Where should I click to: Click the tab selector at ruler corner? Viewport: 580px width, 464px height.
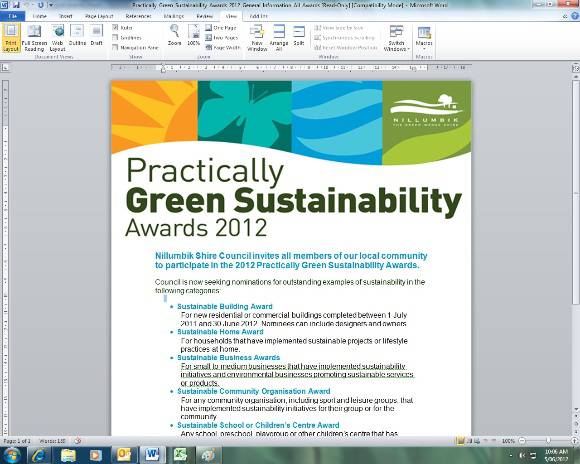pyautogui.click(x=6, y=68)
